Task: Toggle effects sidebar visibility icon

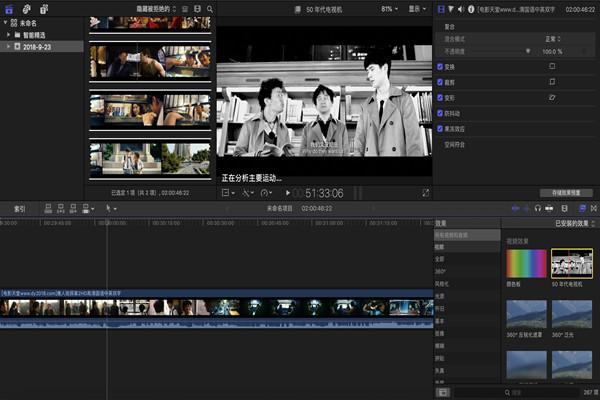Action: [443, 392]
